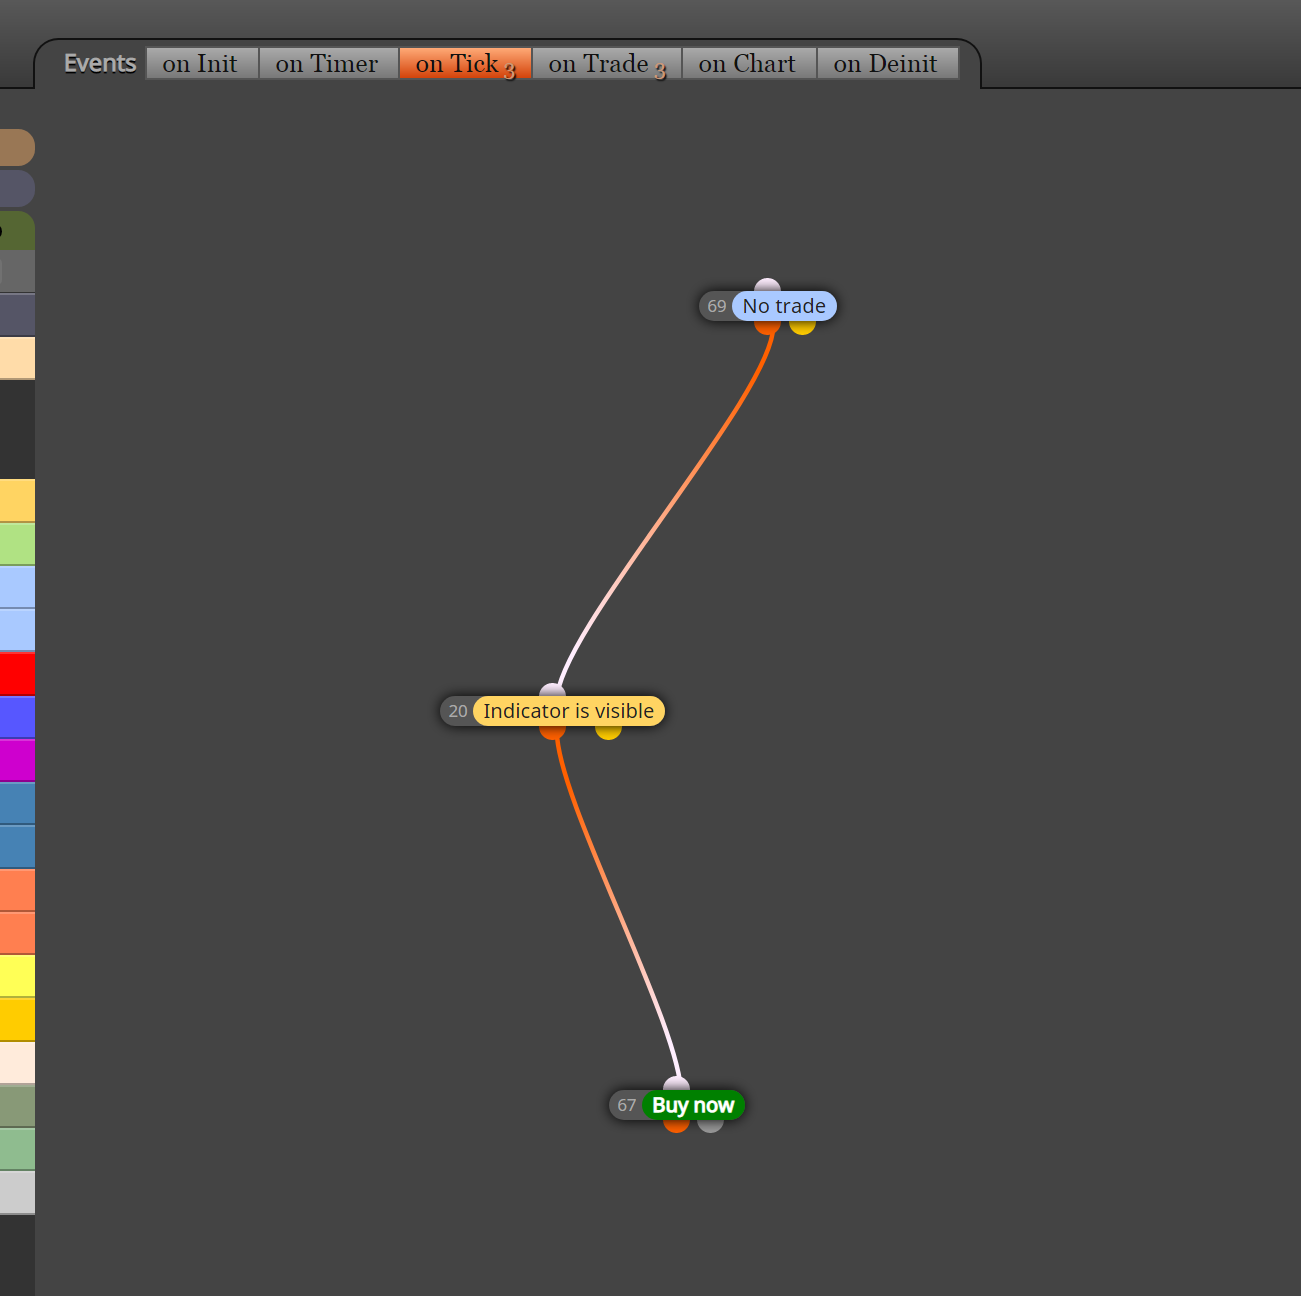Pick the green swatch above light gray

(x=17, y=1149)
